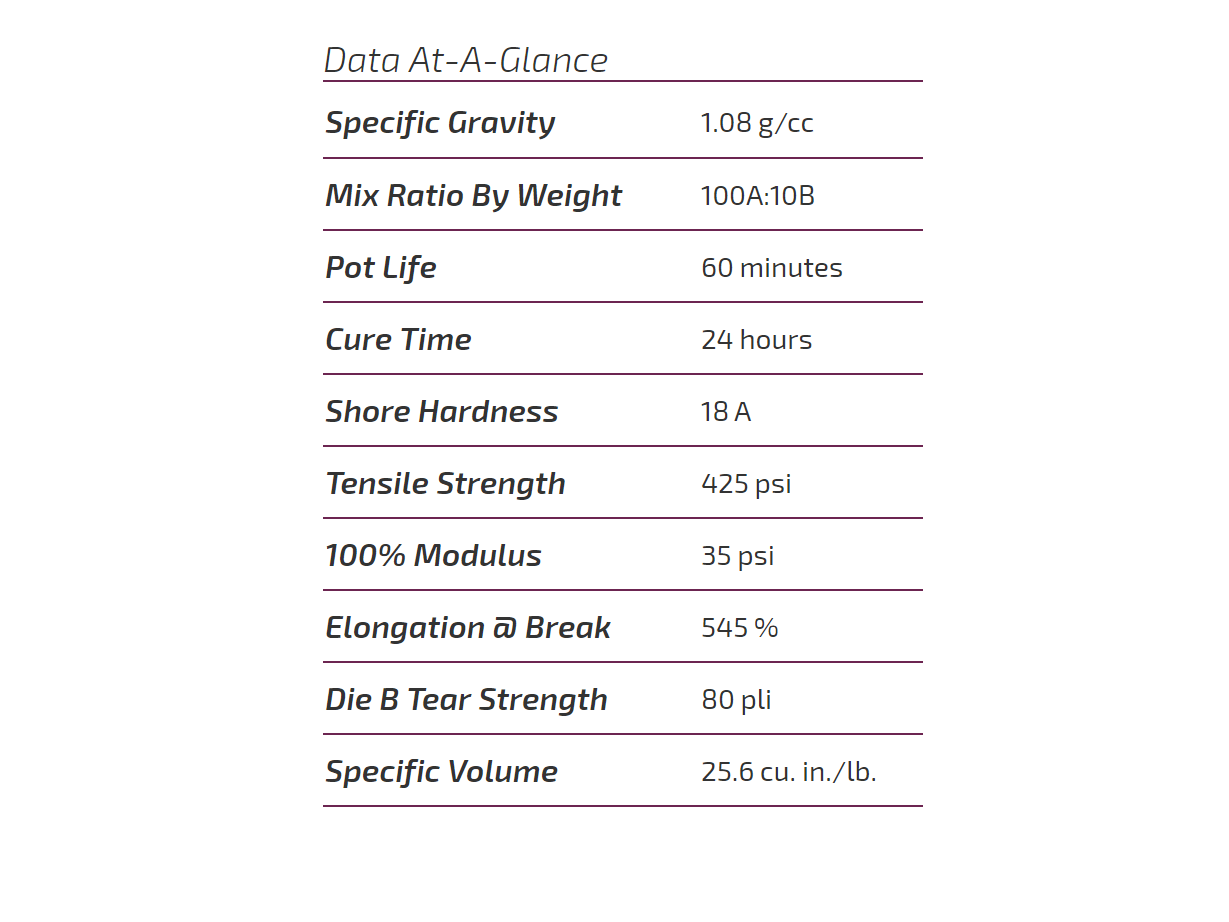Select the 545 % value

tap(740, 628)
